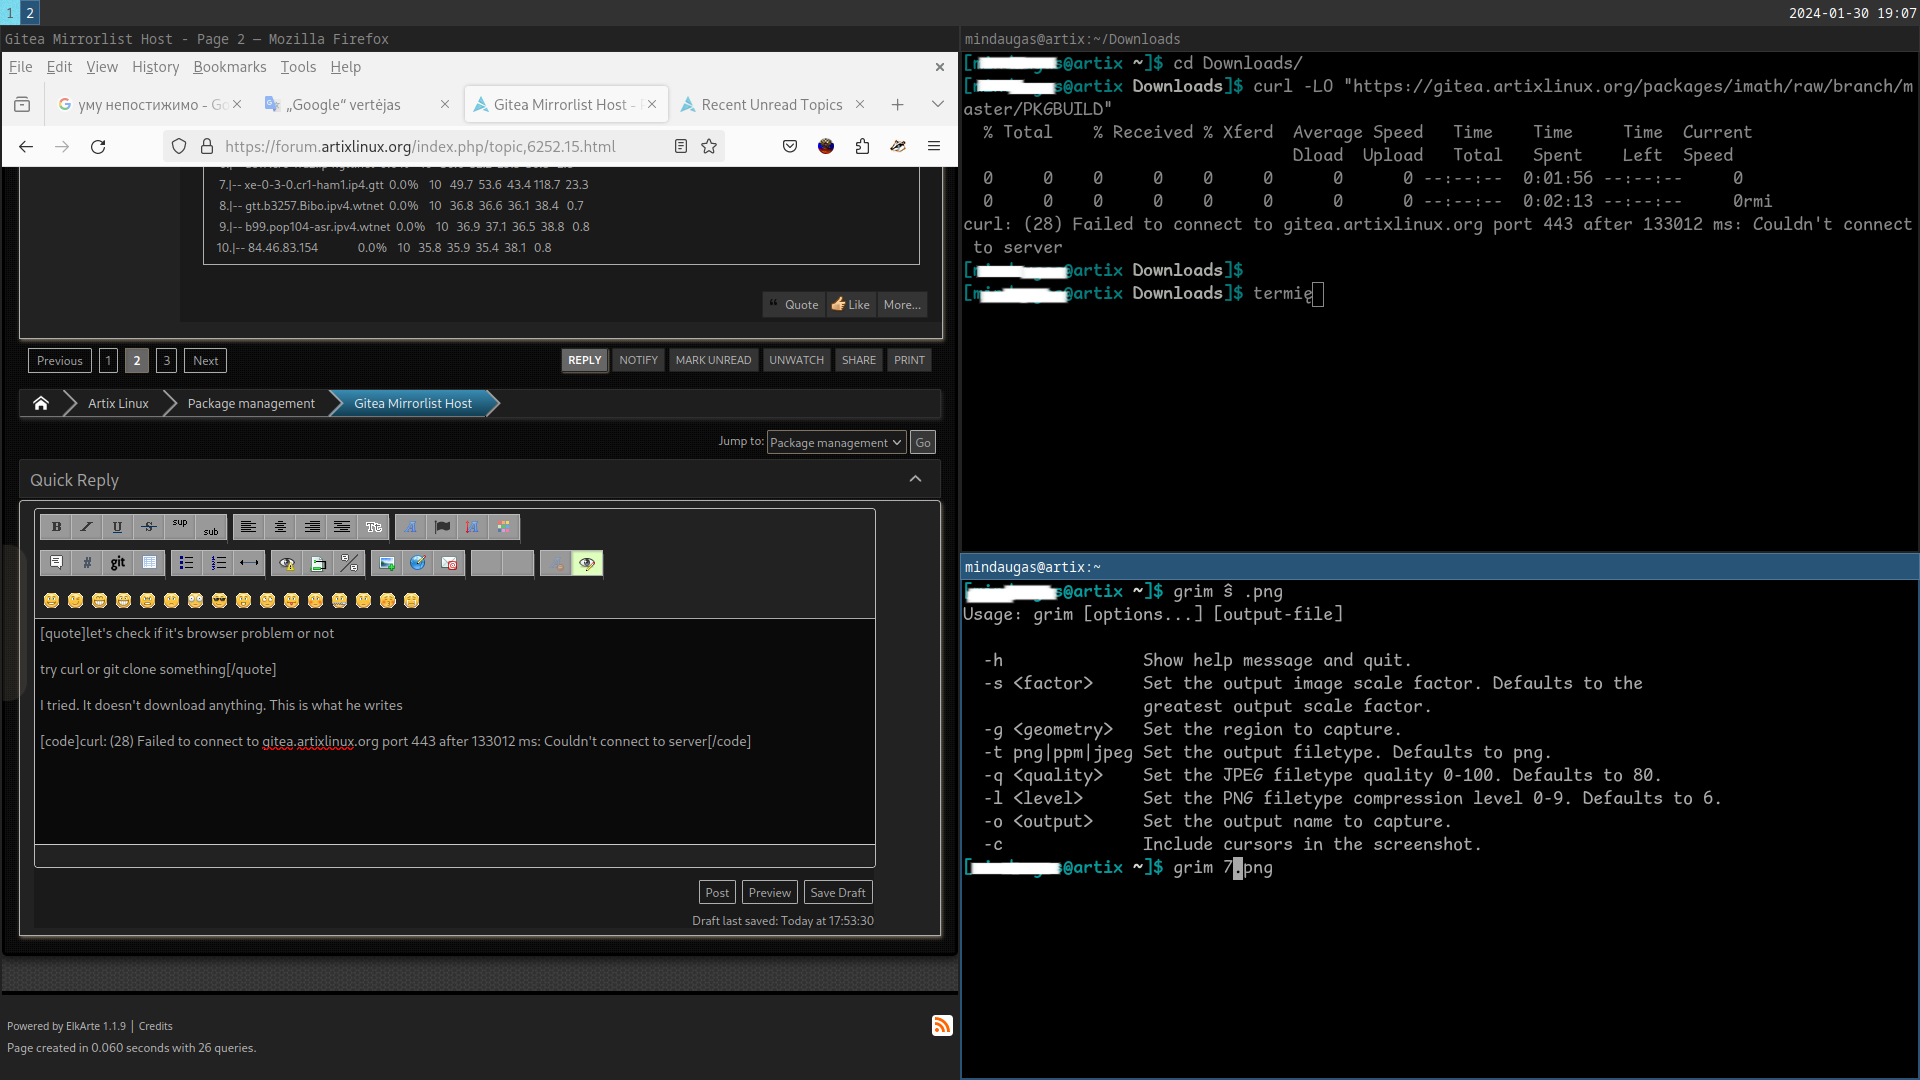Insert footnote tag icon
The image size is (1920, 1080).
click(318, 563)
